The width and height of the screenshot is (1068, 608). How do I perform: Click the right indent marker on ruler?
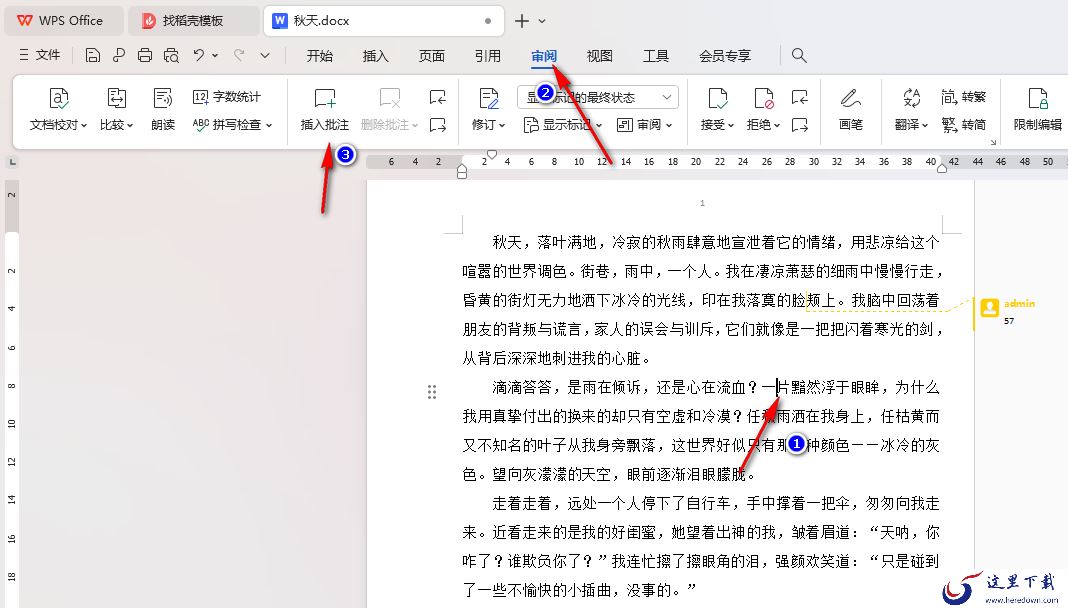coord(942,167)
